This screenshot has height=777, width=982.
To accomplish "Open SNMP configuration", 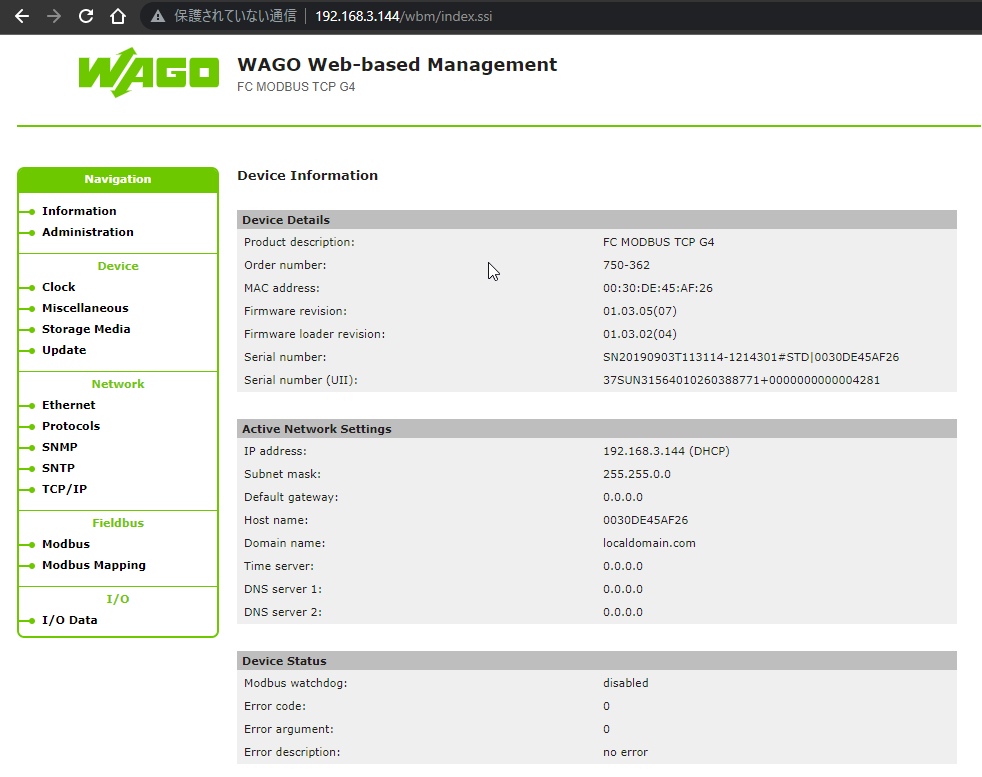I will (59, 447).
